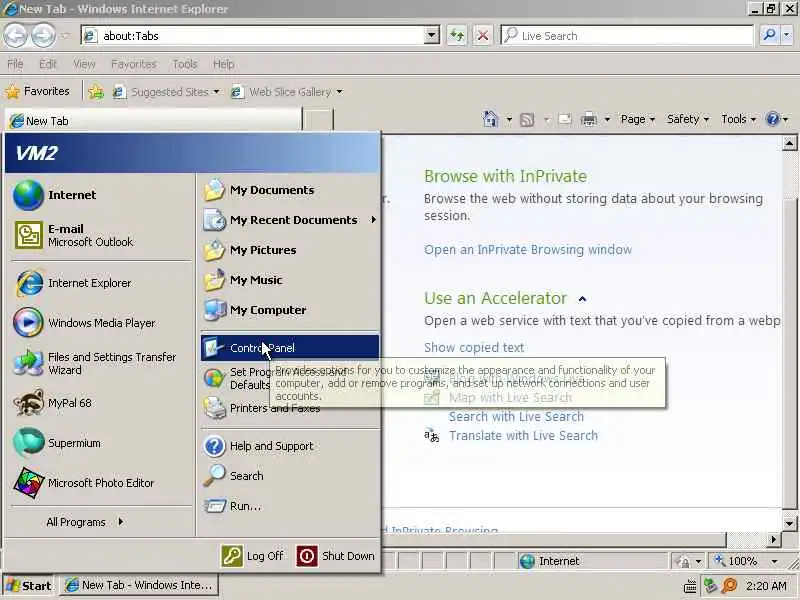Select New Tab taskbar window button

tap(139, 585)
